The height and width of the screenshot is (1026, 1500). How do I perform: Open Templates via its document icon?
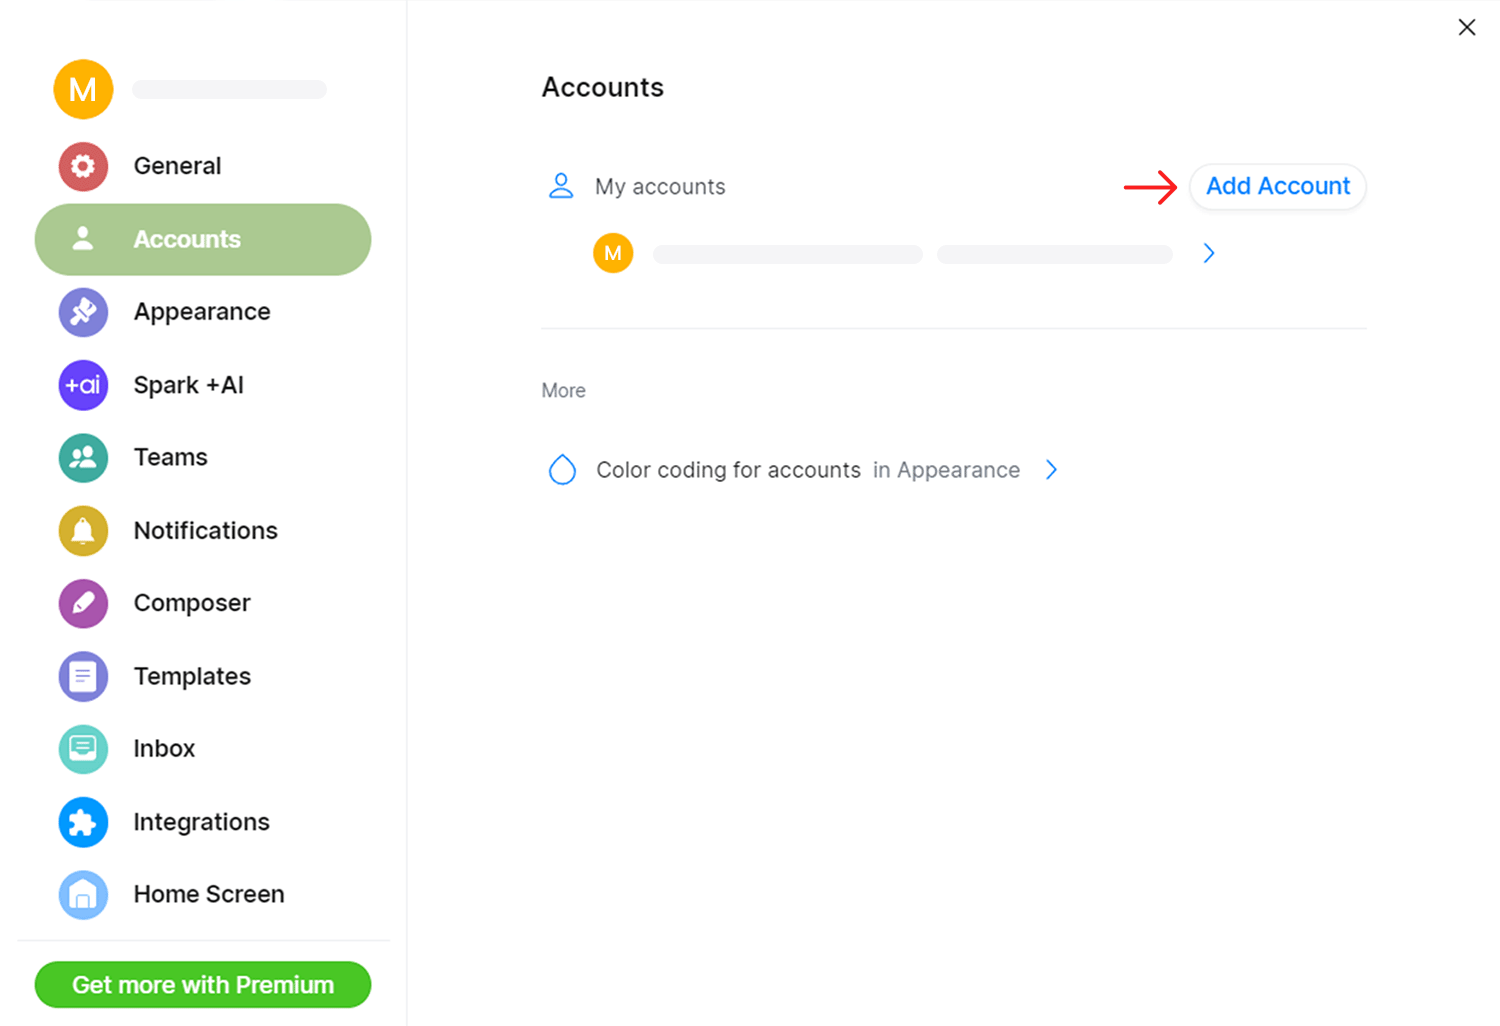pyautogui.click(x=83, y=677)
